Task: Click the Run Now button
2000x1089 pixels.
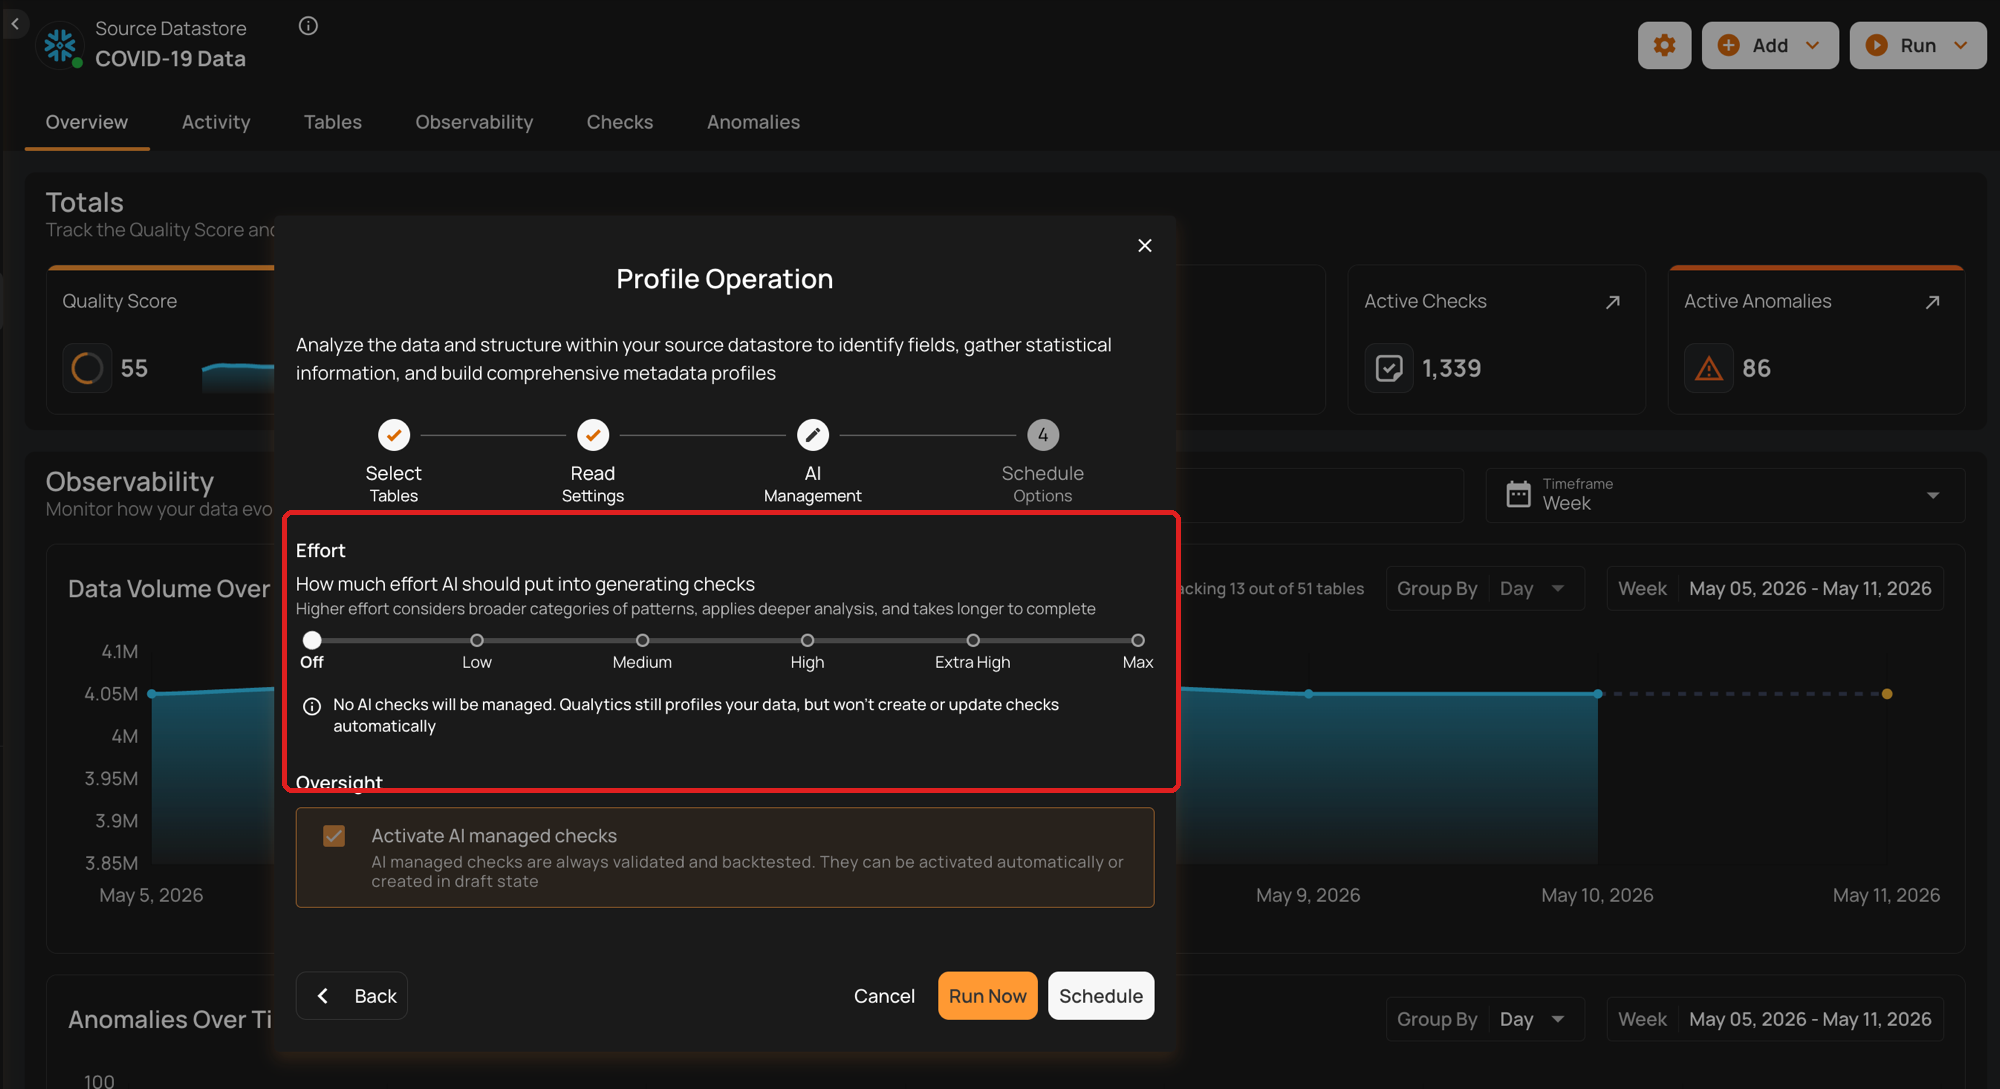Action: 987,996
